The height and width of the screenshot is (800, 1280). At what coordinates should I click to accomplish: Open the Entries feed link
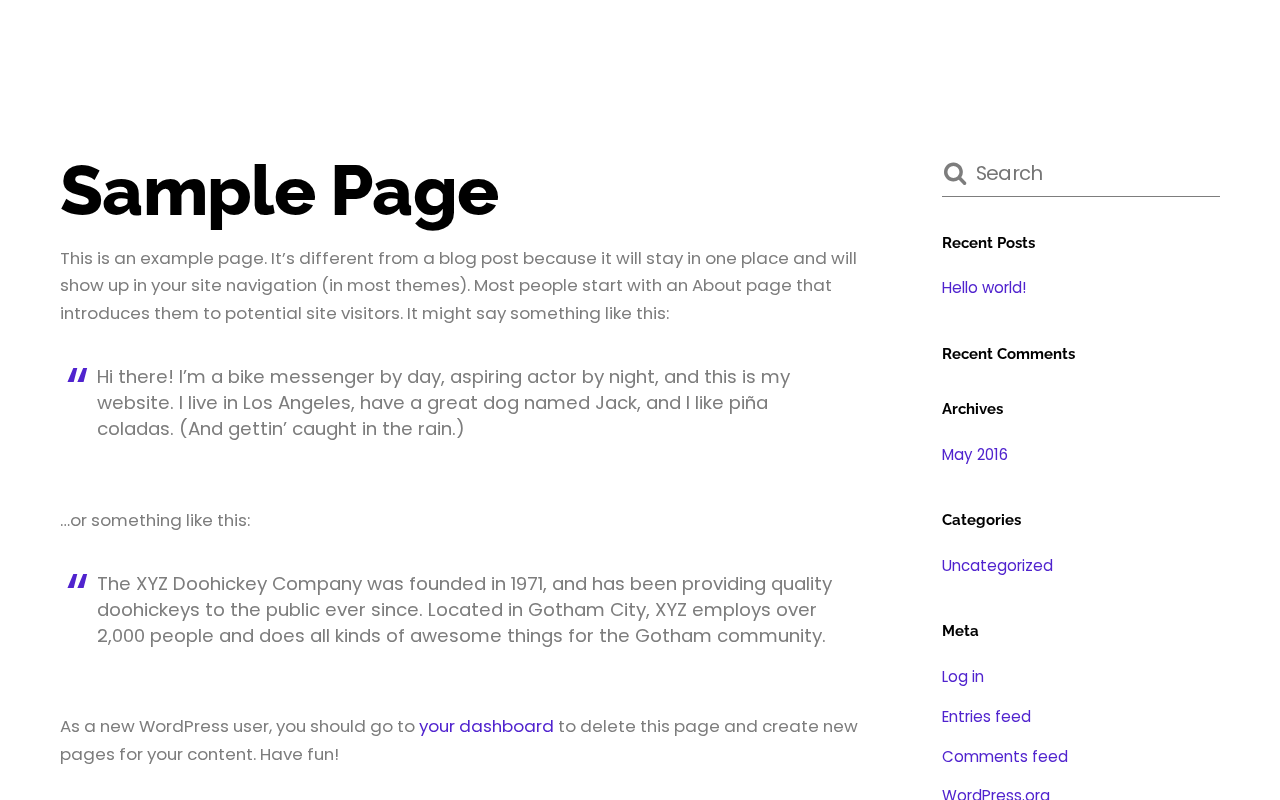tap(986, 717)
